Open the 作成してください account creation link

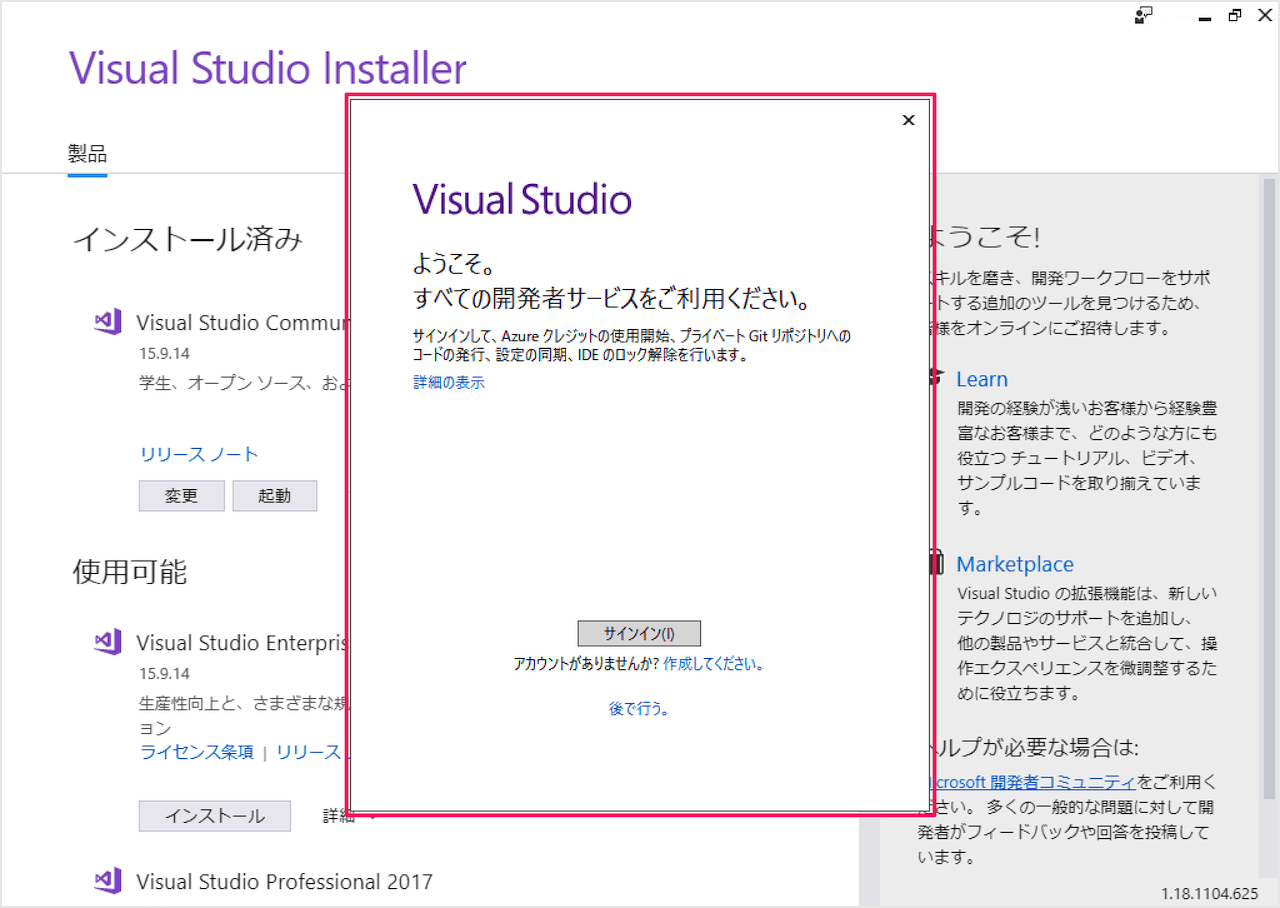[x=713, y=664]
